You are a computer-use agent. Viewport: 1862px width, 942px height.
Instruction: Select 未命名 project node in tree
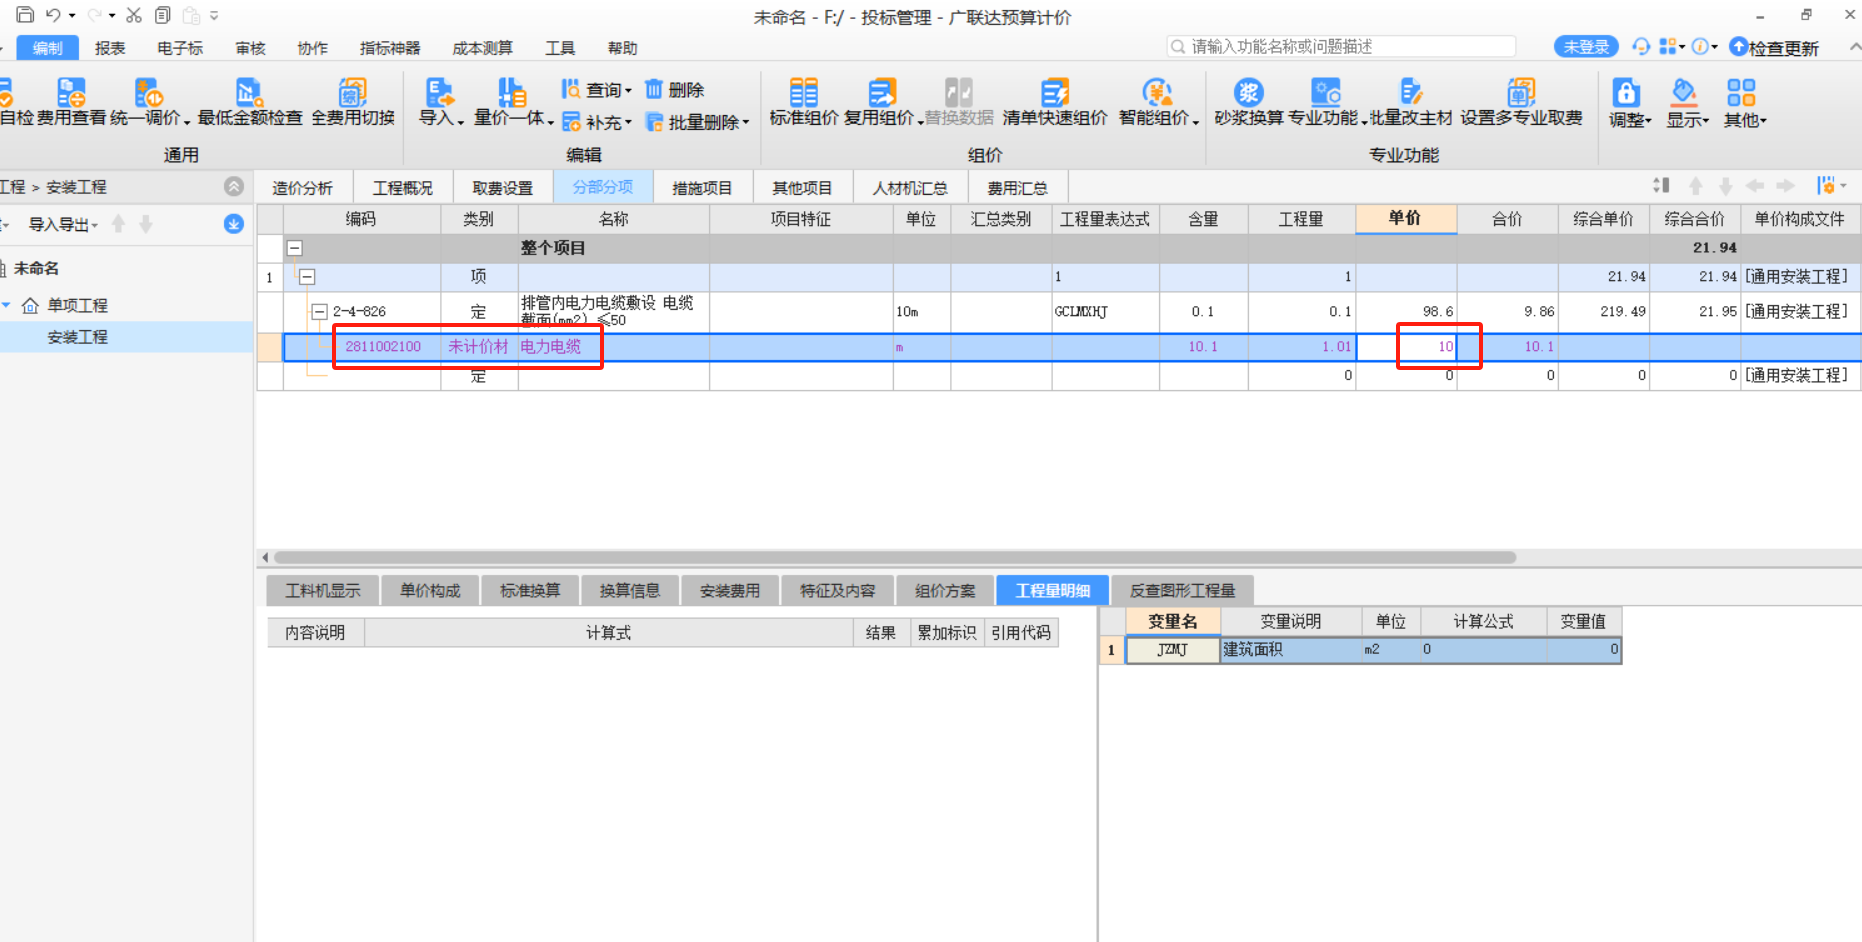coord(36,268)
